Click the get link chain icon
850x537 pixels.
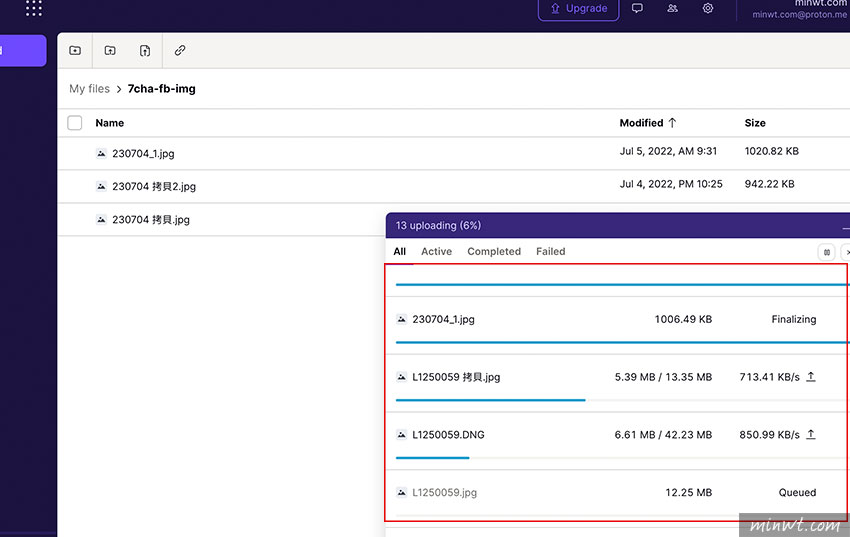[x=180, y=50]
